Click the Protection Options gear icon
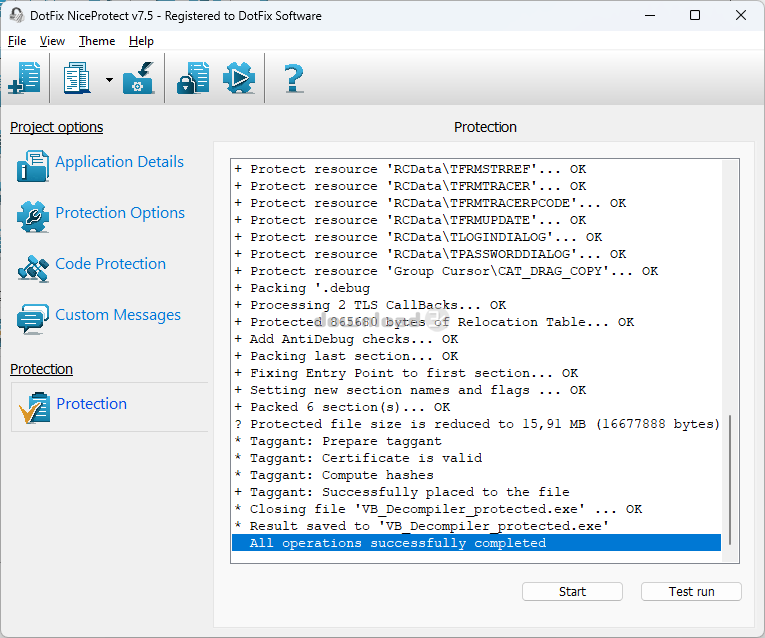 click(33, 217)
